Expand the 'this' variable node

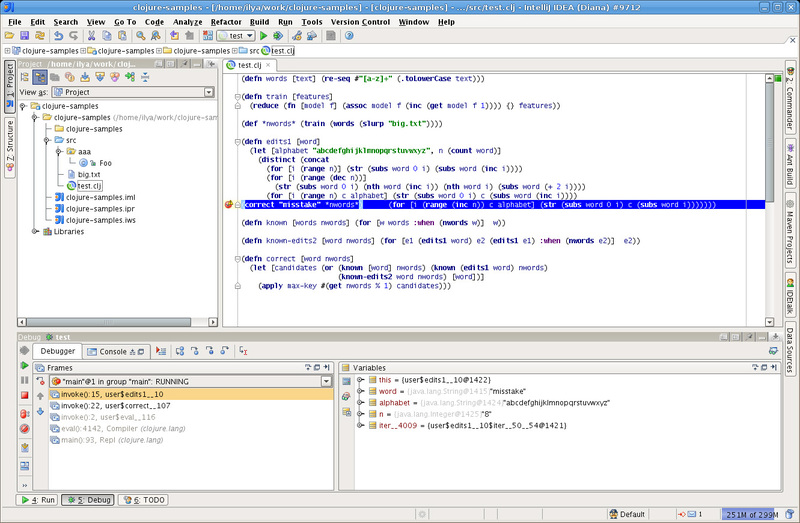pyautogui.click(x=360, y=380)
